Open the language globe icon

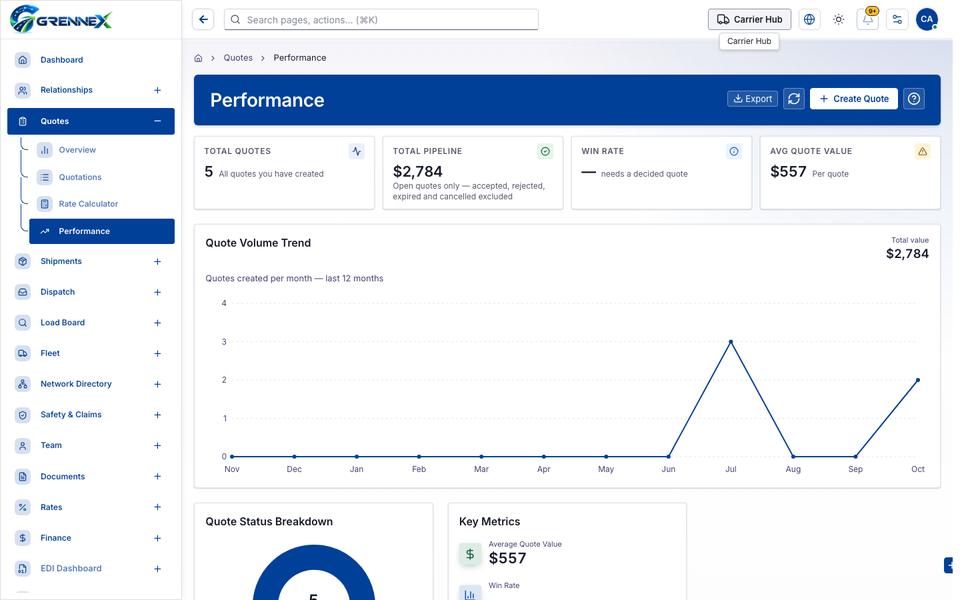click(x=809, y=20)
